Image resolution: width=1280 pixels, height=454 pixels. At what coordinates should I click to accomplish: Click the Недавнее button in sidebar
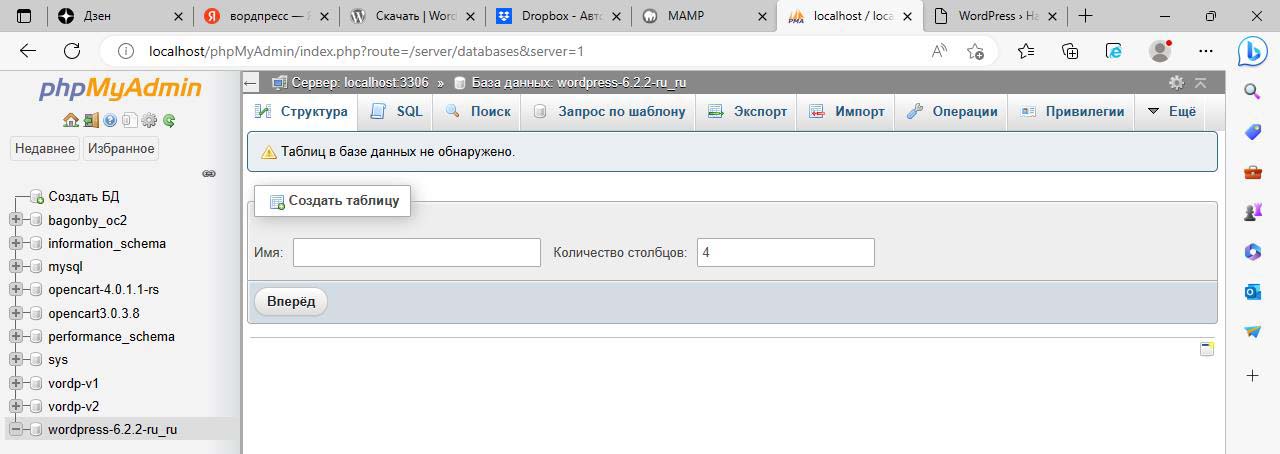click(x=44, y=148)
